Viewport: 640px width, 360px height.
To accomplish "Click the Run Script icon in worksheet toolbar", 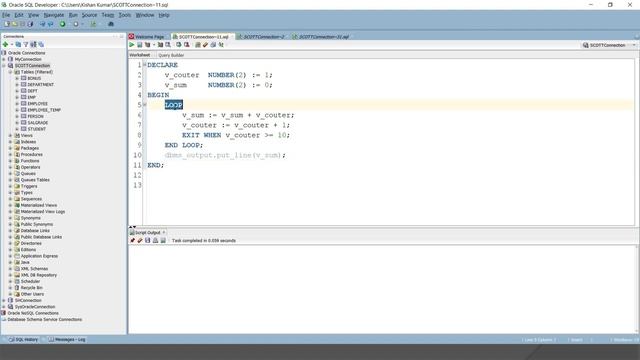I will click(x=140, y=44).
